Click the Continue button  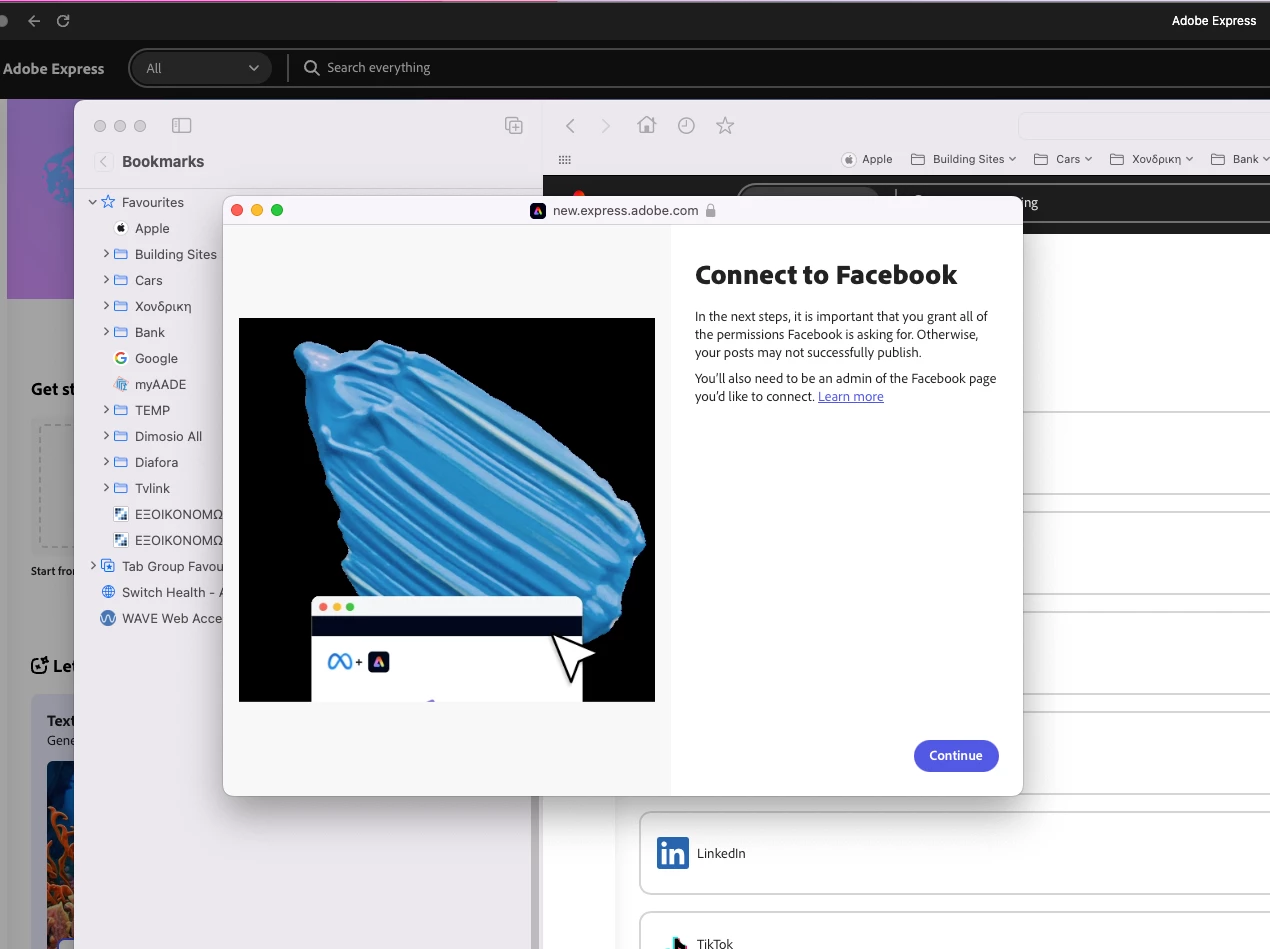pos(956,755)
